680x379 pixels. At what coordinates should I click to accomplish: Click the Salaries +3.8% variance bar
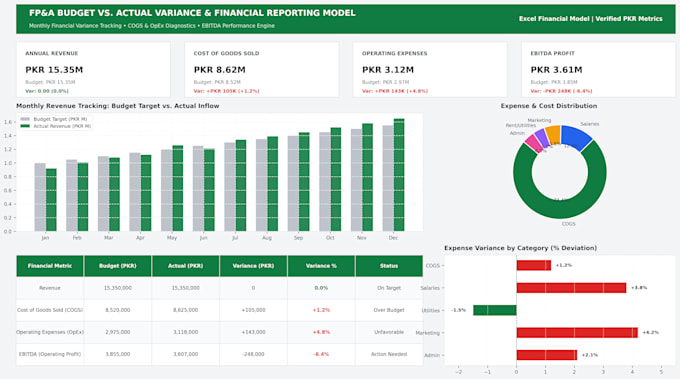(x=571, y=288)
